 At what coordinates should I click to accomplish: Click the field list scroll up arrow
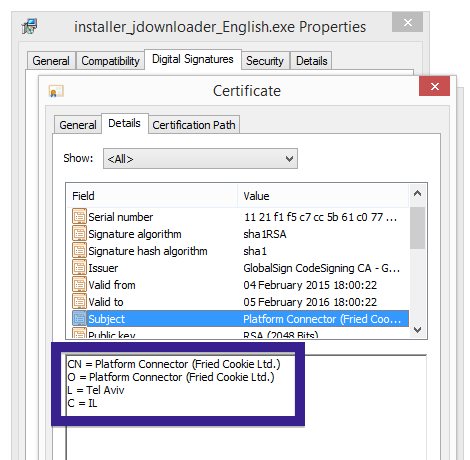417,193
